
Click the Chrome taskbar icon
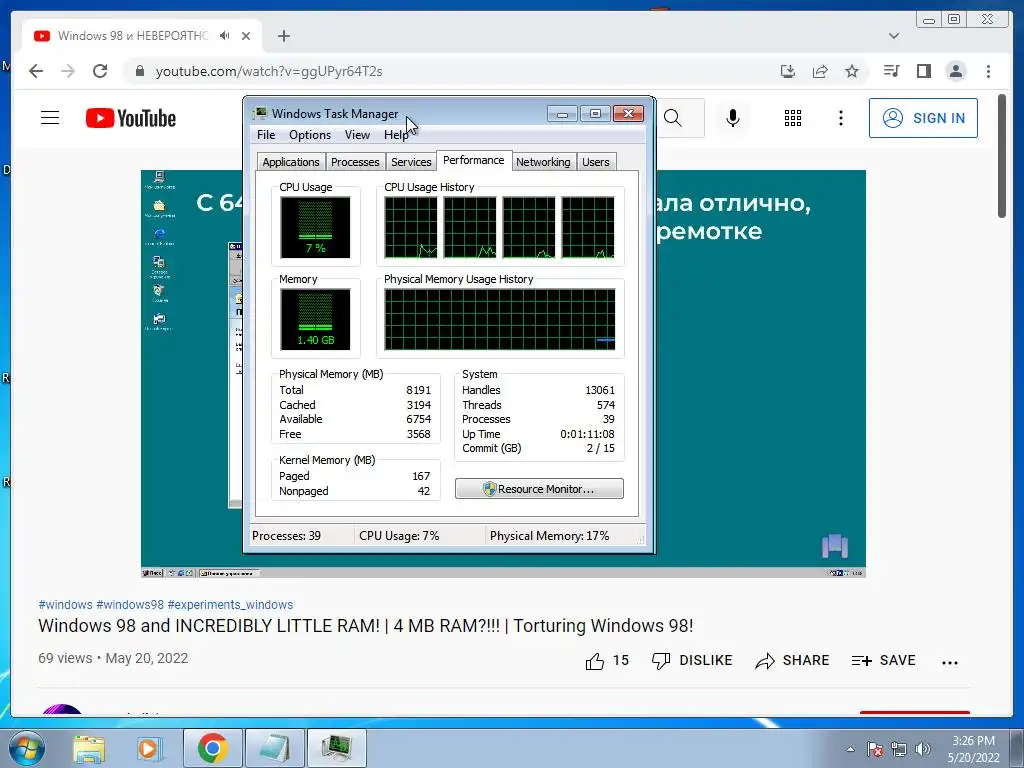click(x=212, y=748)
